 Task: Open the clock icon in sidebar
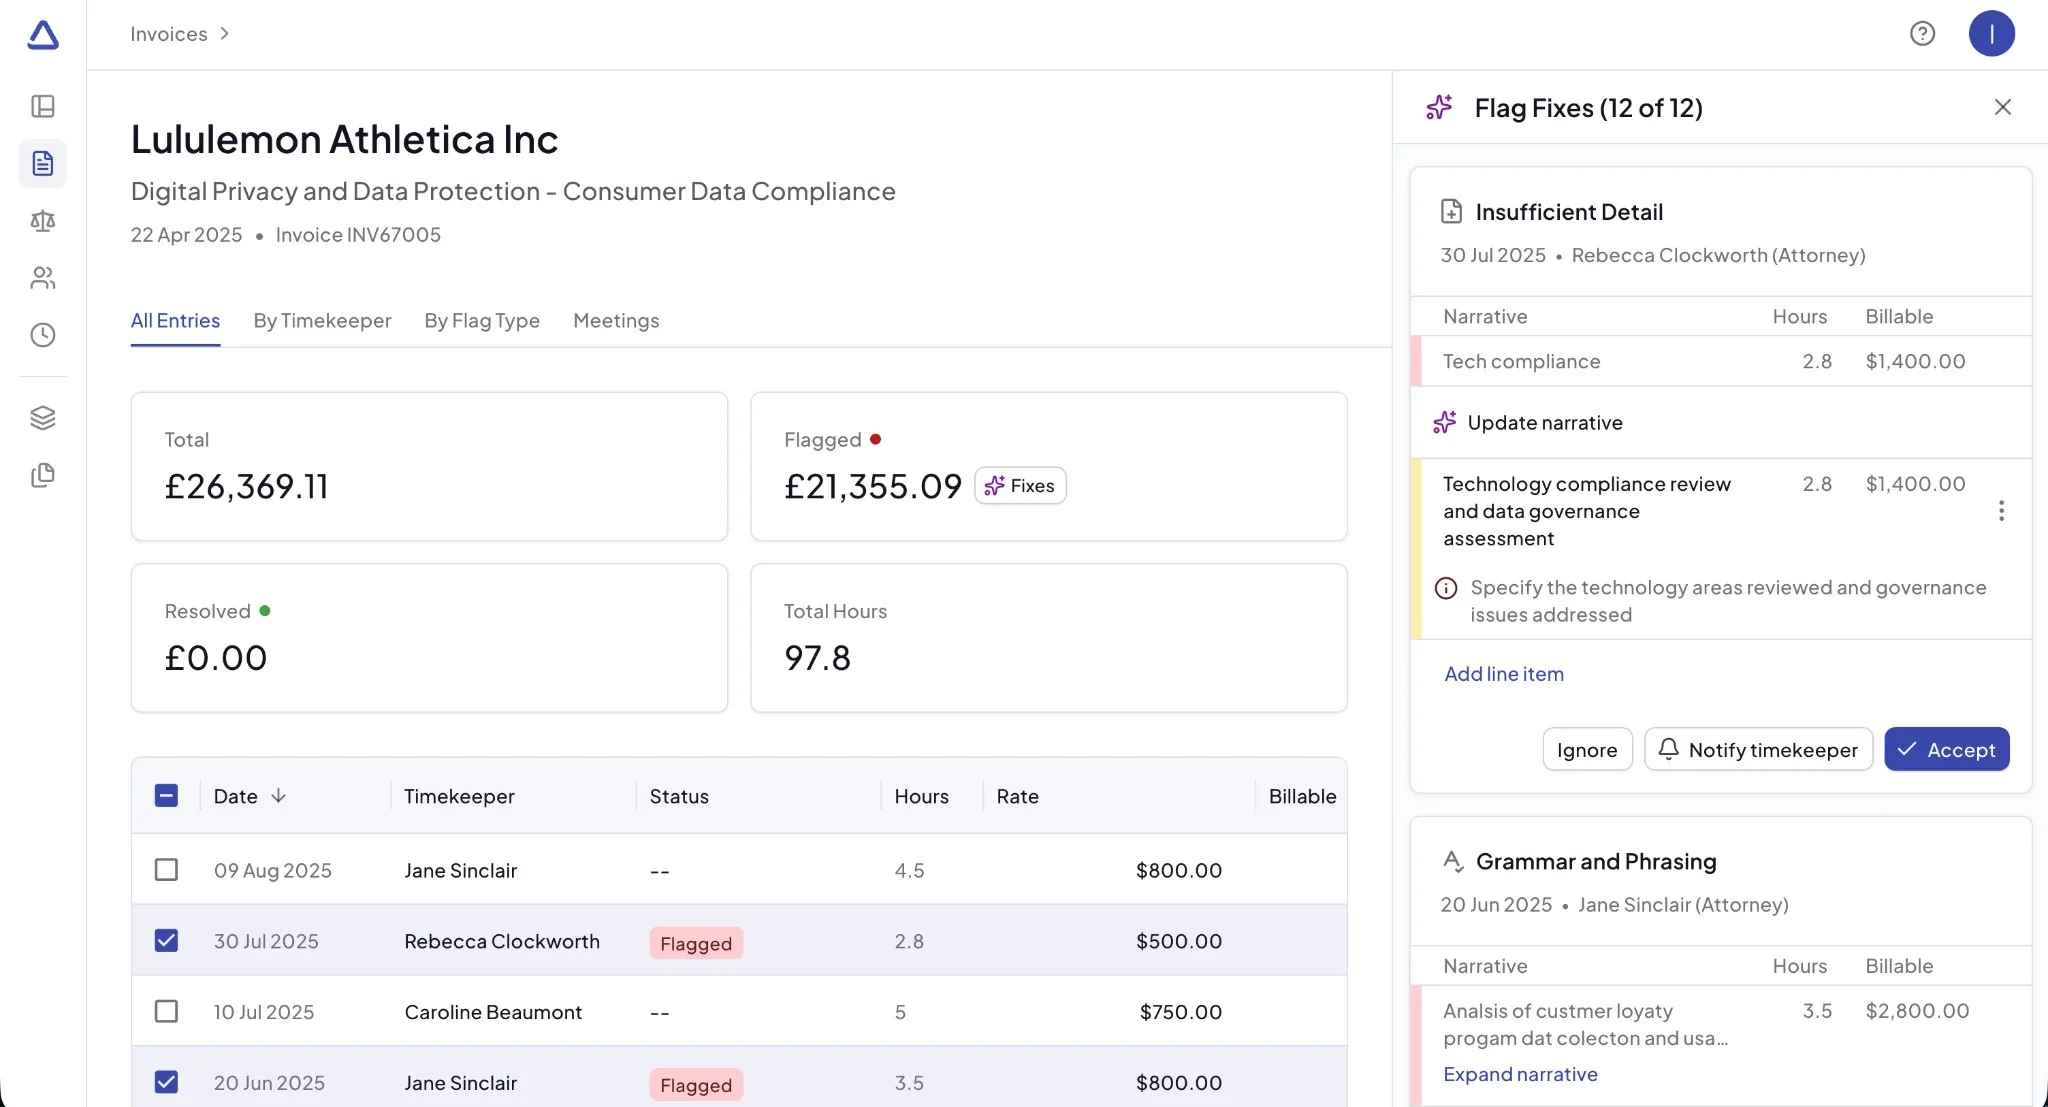(43, 335)
